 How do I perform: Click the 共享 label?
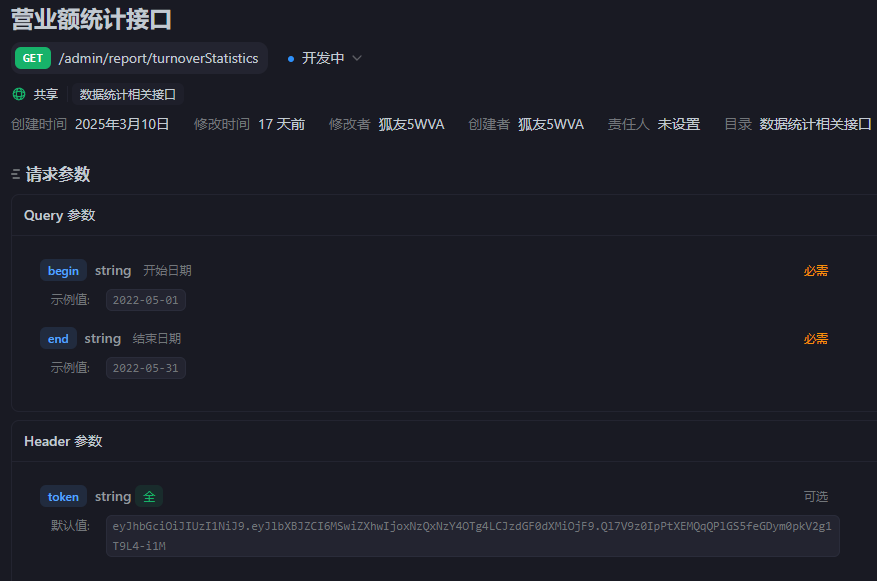[45, 95]
